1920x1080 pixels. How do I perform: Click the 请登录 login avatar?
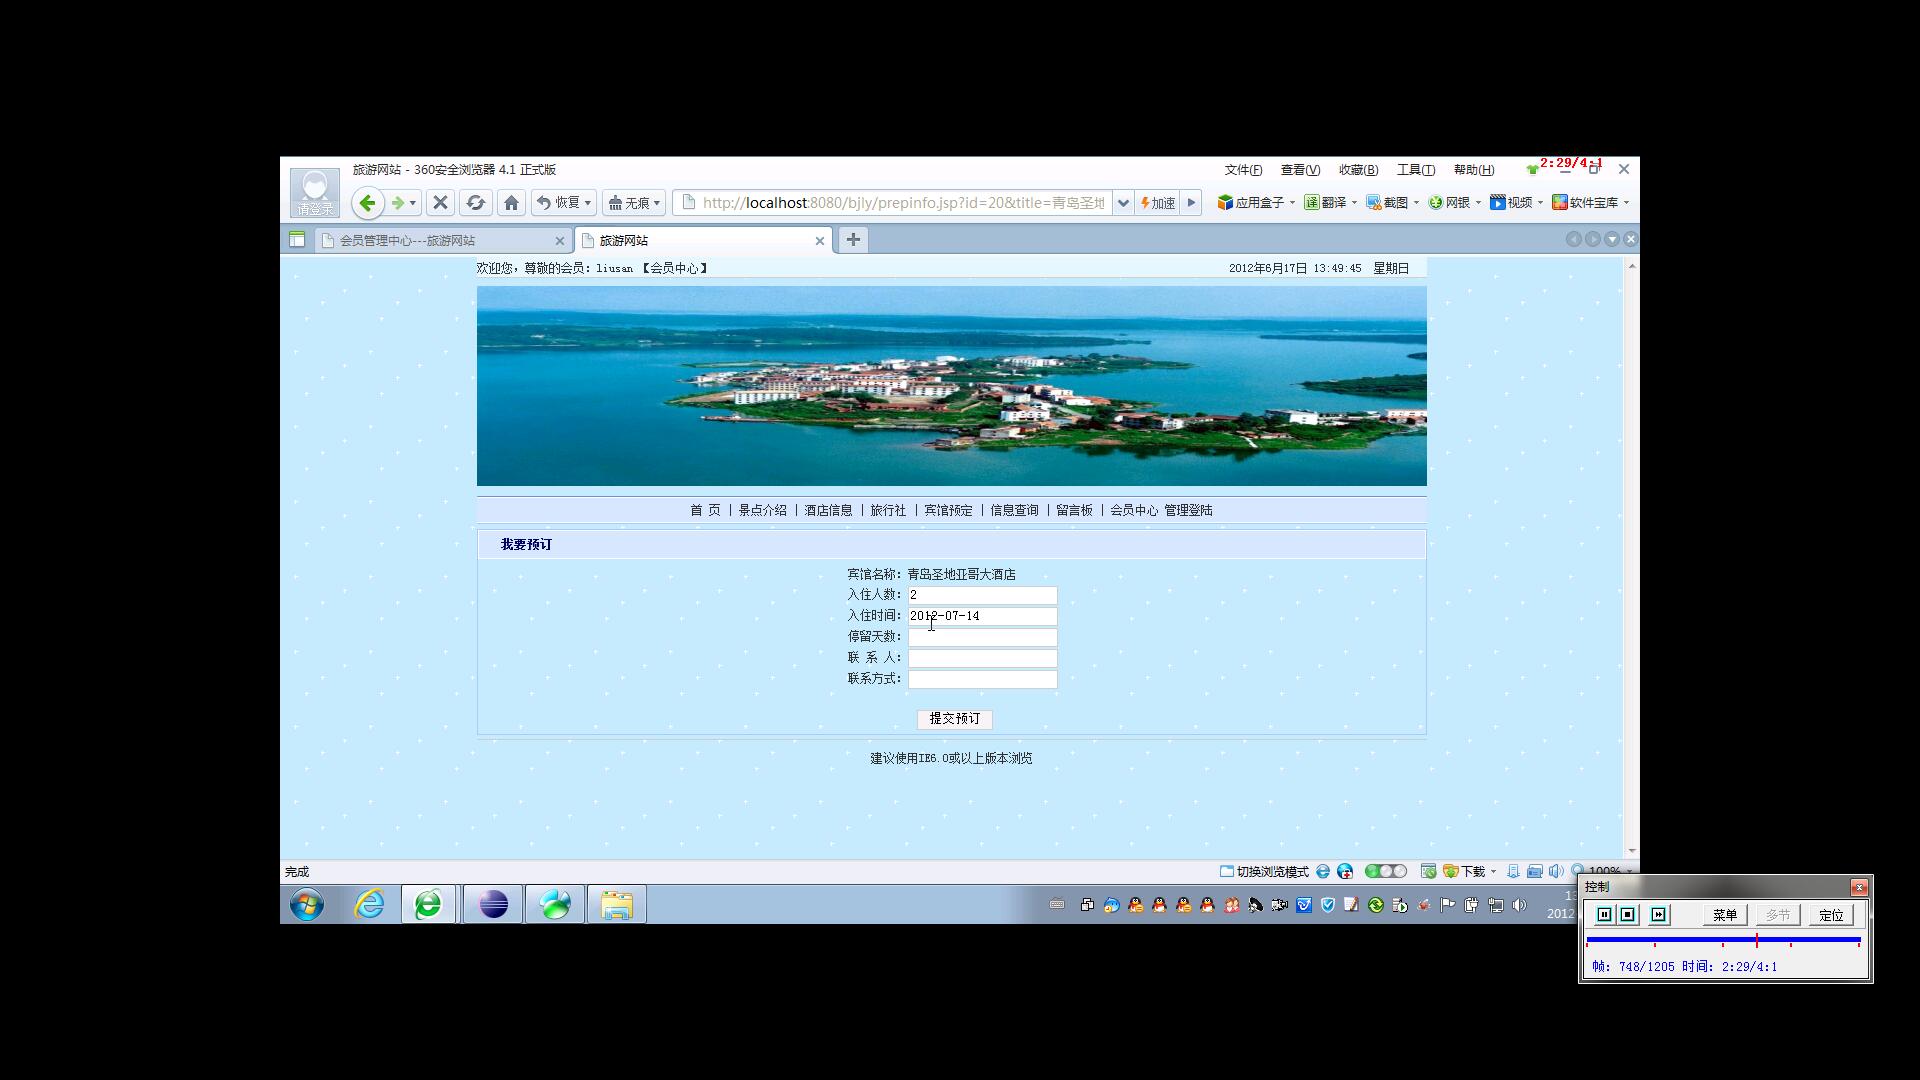click(315, 193)
